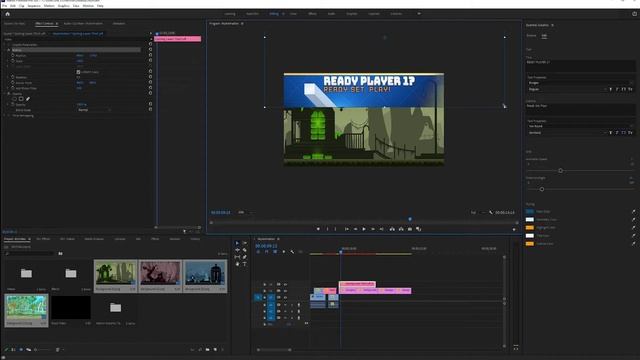Step forward one frame in Program monitor
Screen dimensions: 640x360
click(x=373, y=229)
